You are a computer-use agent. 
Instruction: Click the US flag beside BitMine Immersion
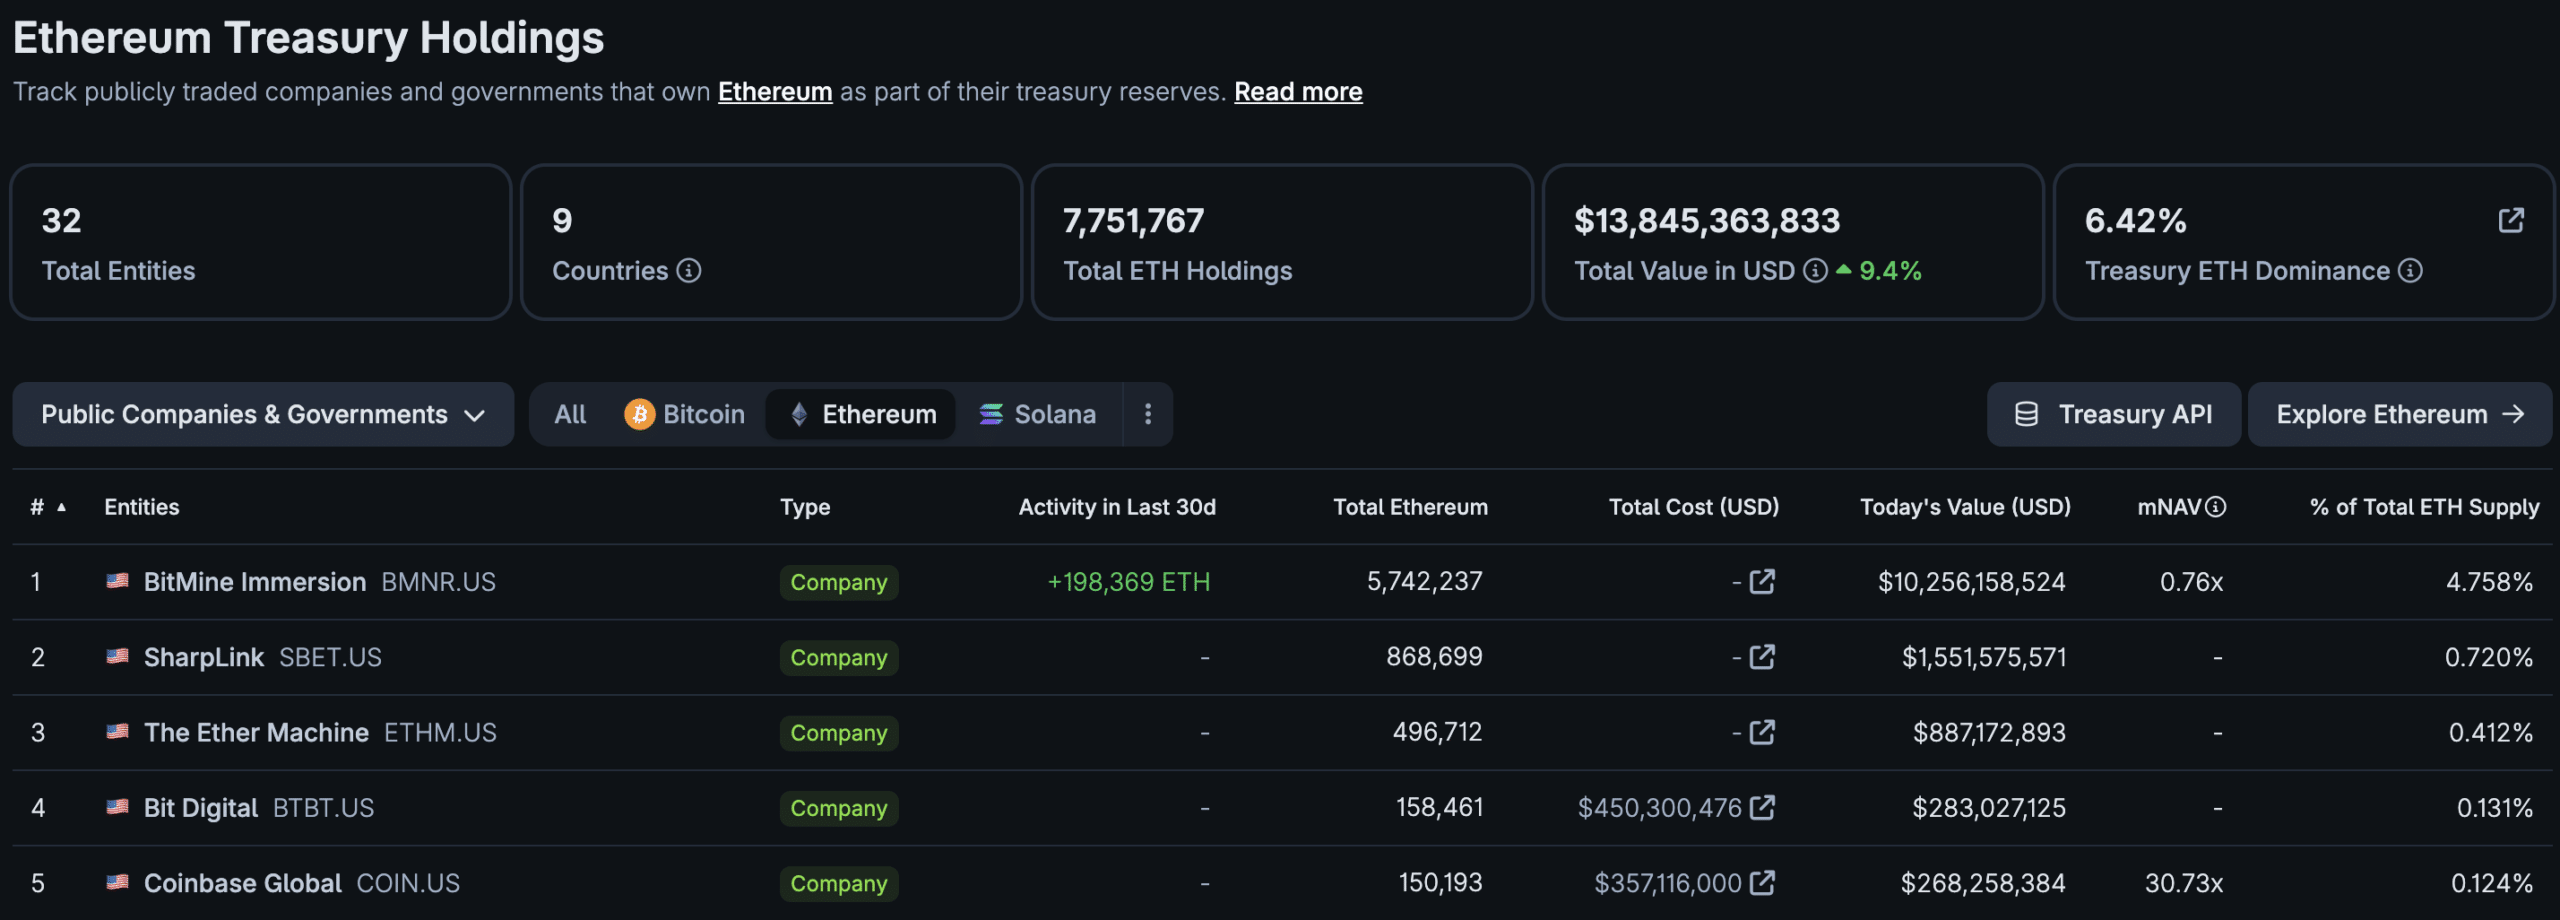(117, 581)
